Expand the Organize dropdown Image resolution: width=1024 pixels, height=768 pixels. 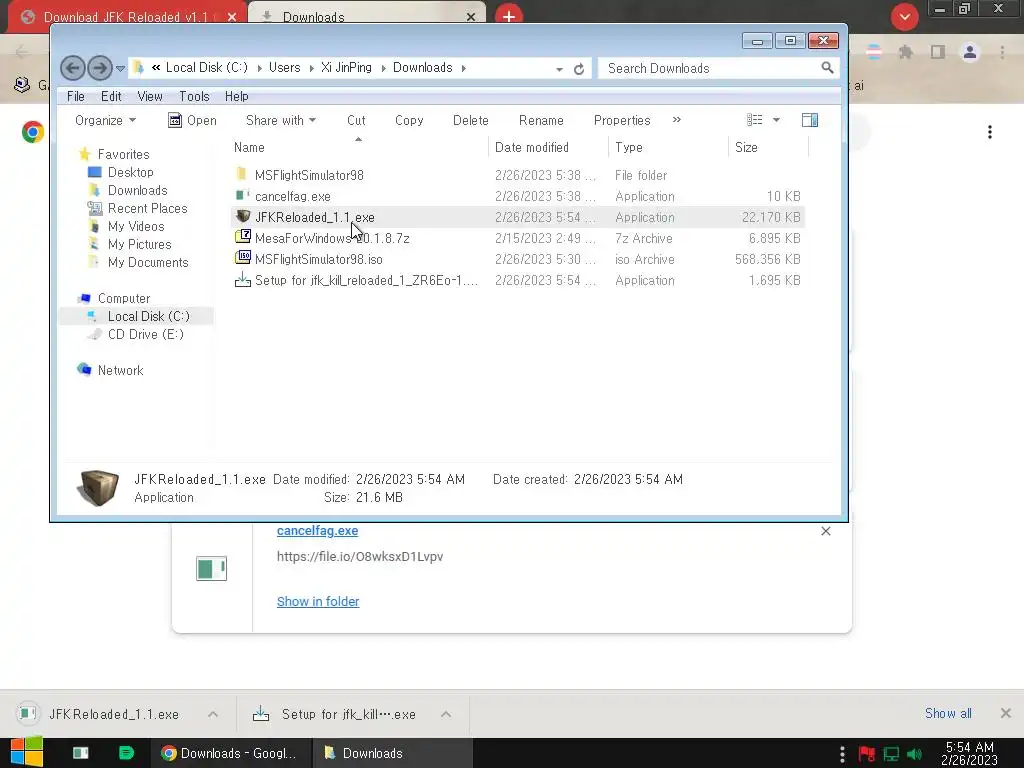[105, 120]
